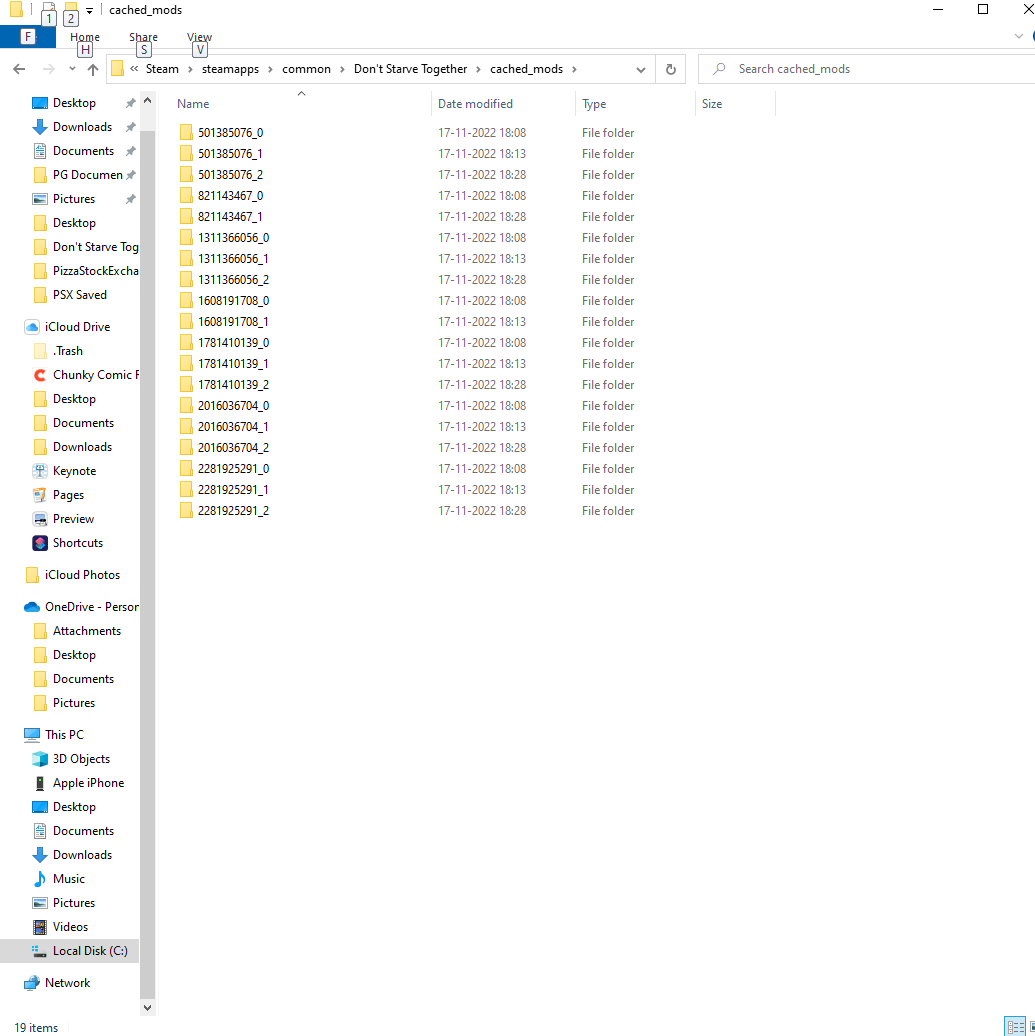This screenshot has width=1035, height=1036.
Task: Open the Share ribbon tab
Action: (143, 37)
